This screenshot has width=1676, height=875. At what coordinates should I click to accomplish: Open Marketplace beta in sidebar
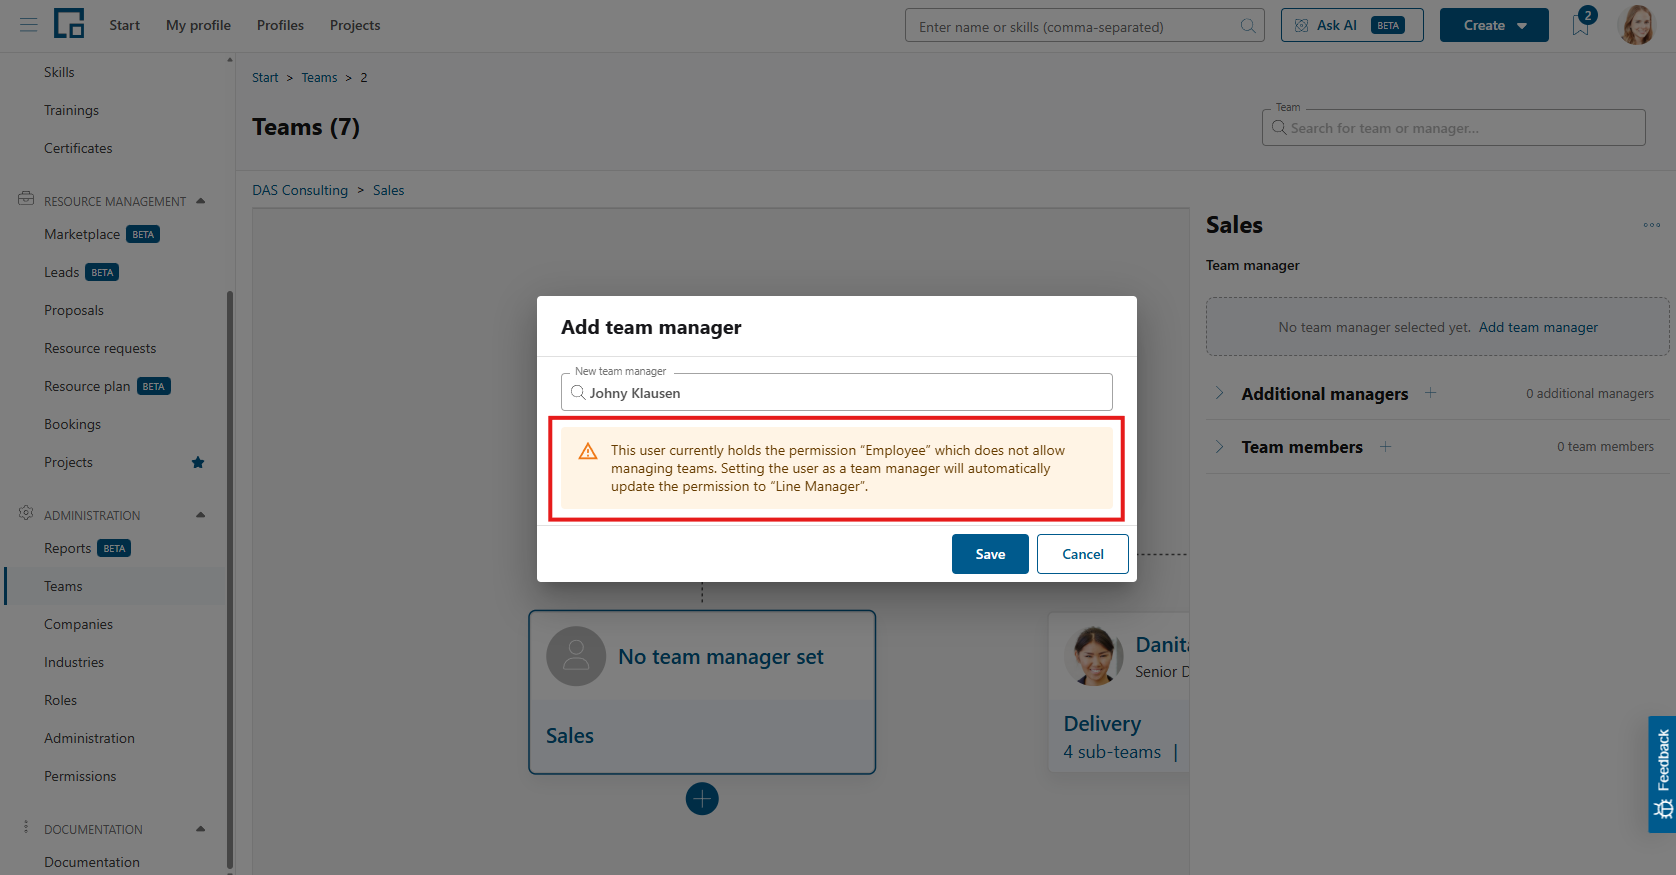tap(101, 234)
